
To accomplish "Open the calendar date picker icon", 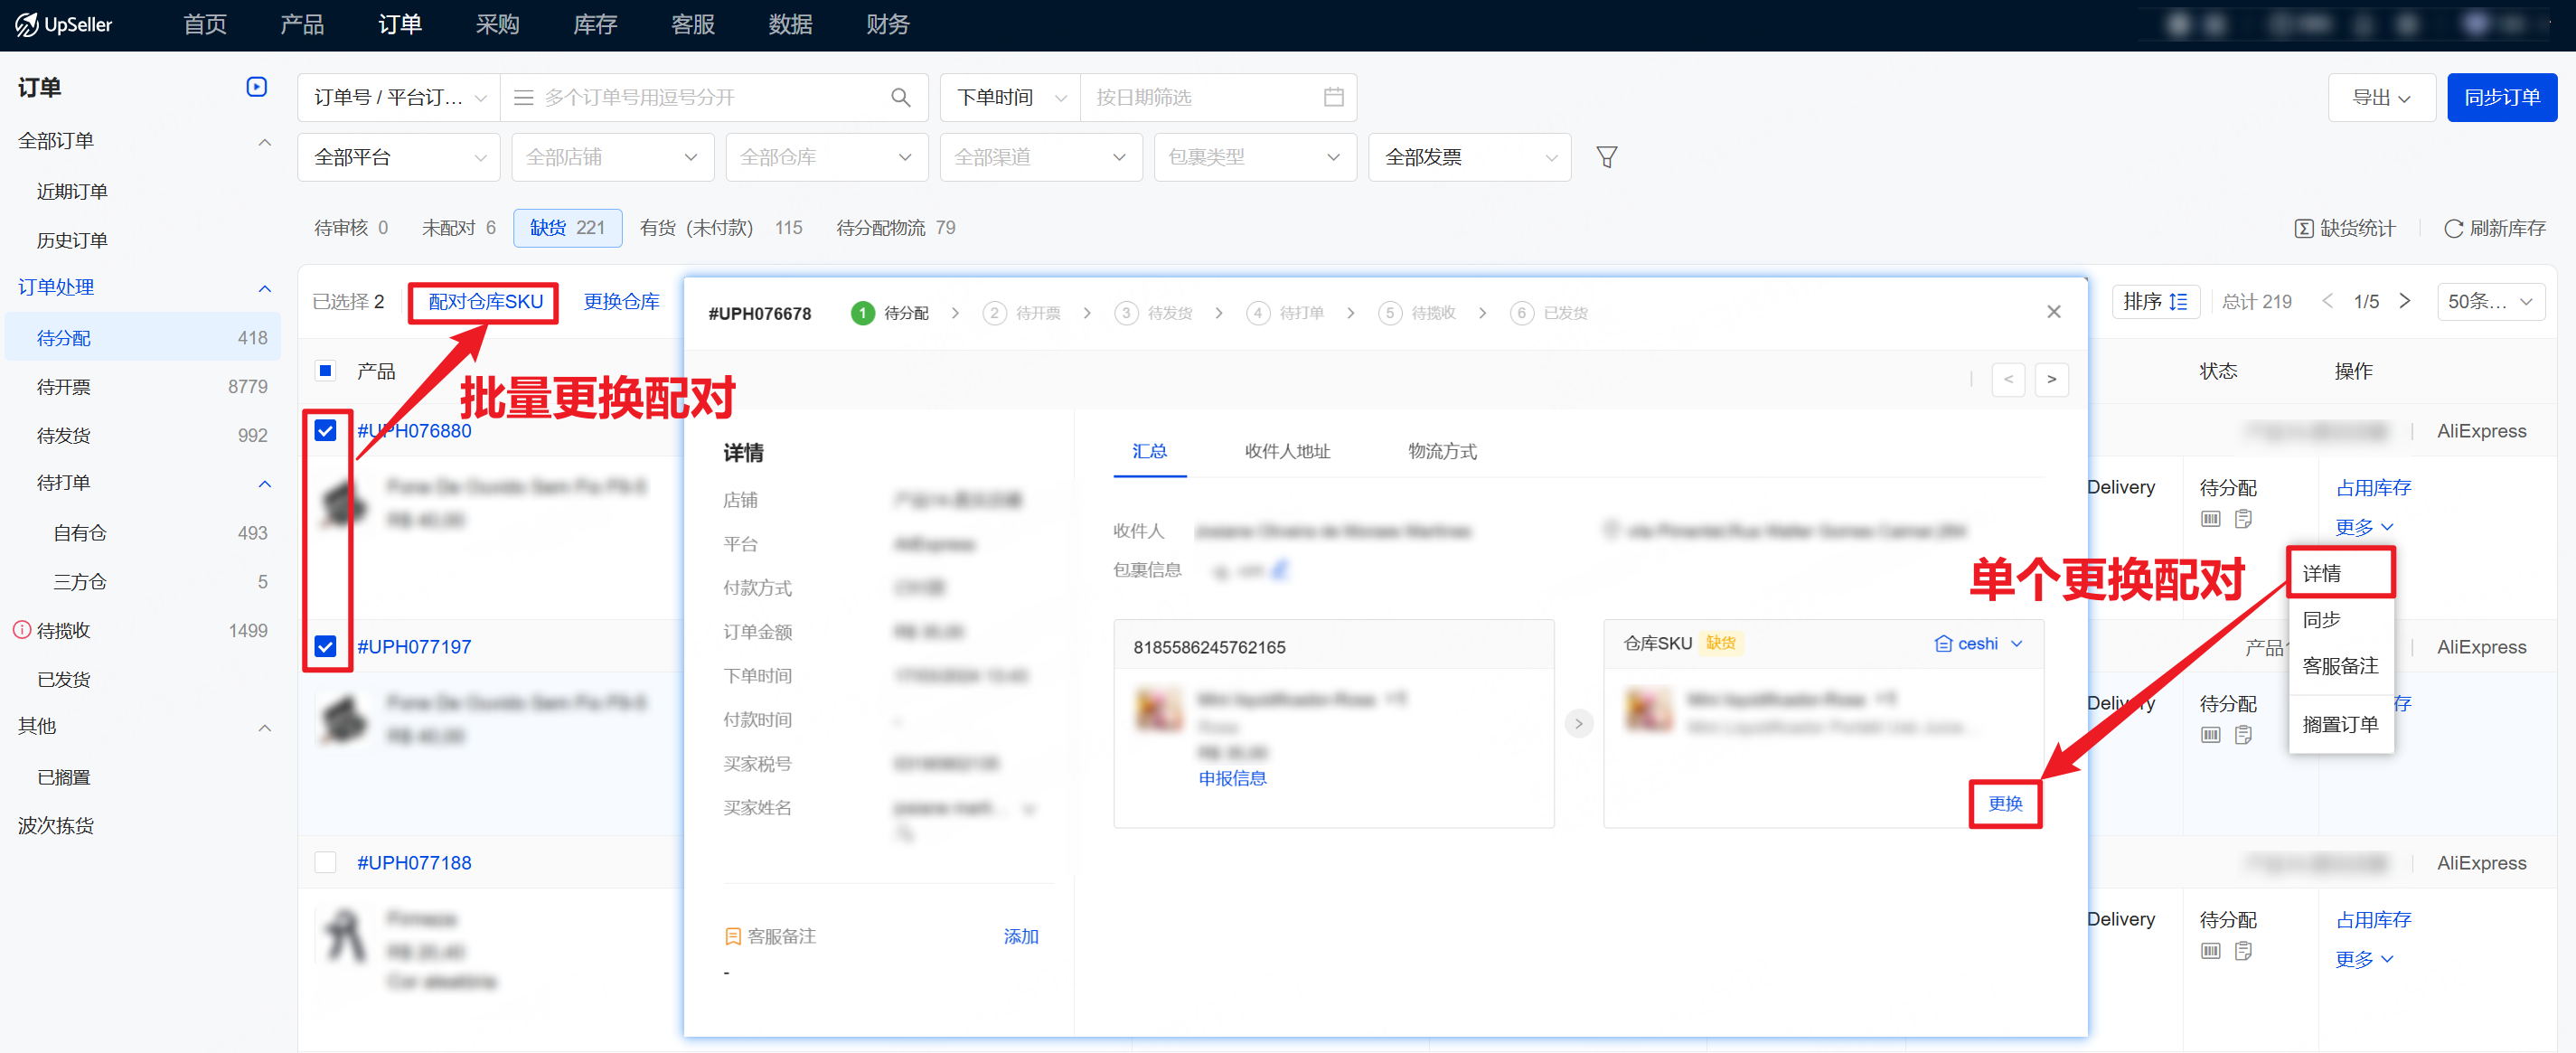I will coord(1333,97).
